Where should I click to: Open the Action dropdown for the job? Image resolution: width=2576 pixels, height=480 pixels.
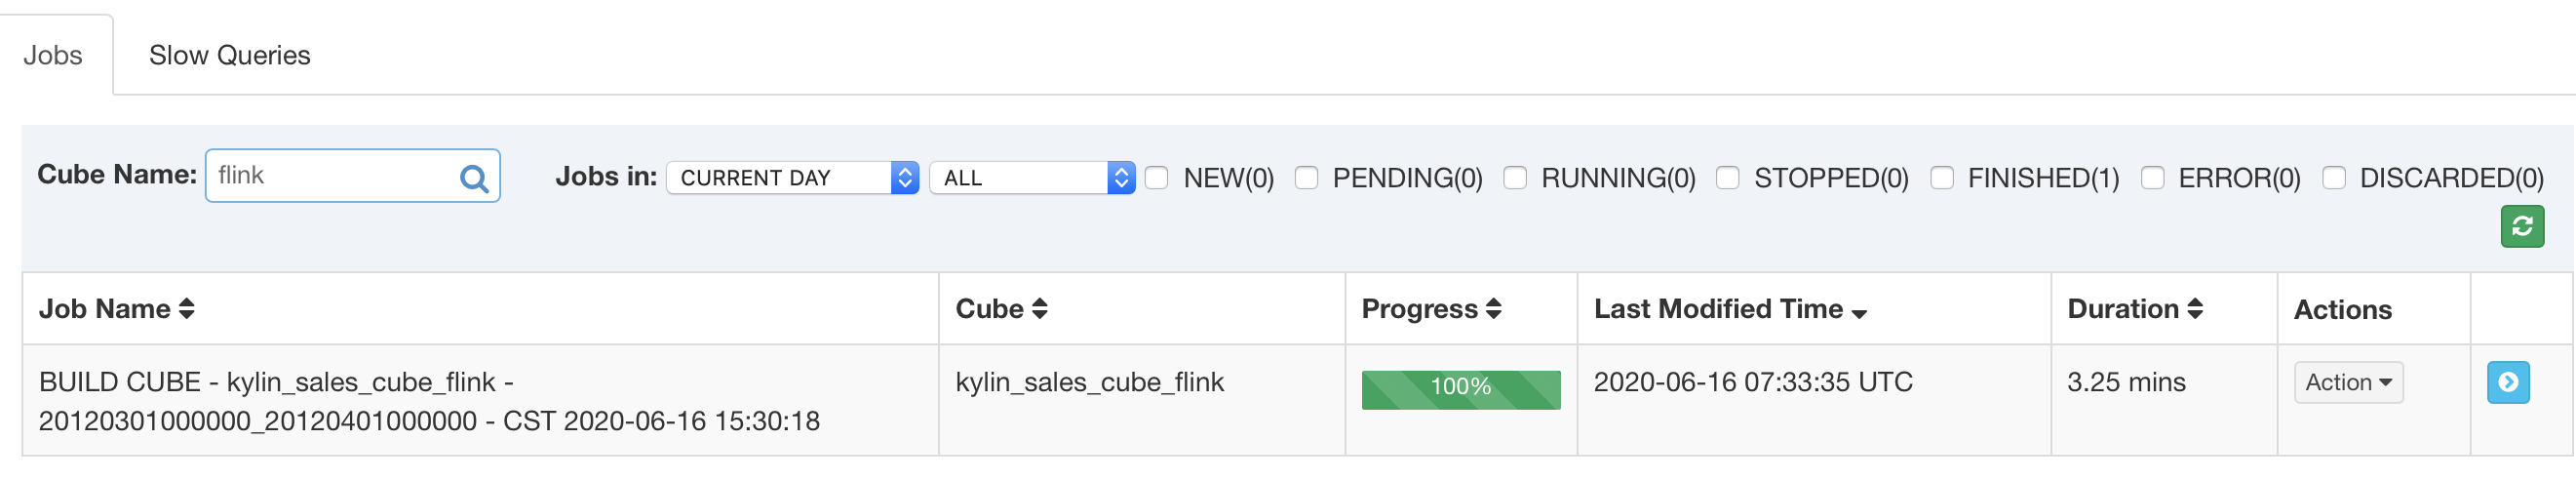pos(2347,382)
